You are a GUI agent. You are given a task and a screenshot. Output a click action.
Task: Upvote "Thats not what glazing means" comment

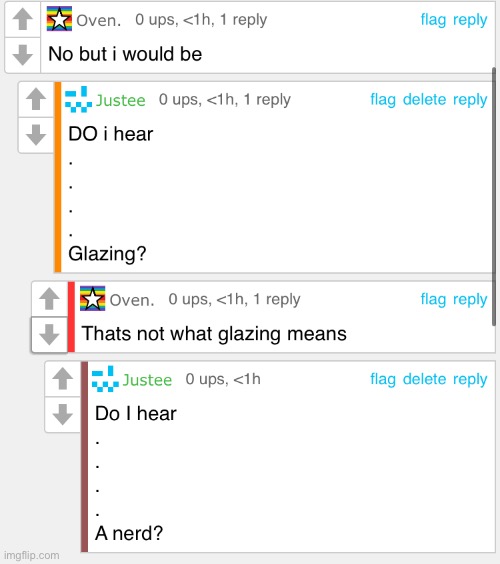pyautogui.click(x=49, y=299)
